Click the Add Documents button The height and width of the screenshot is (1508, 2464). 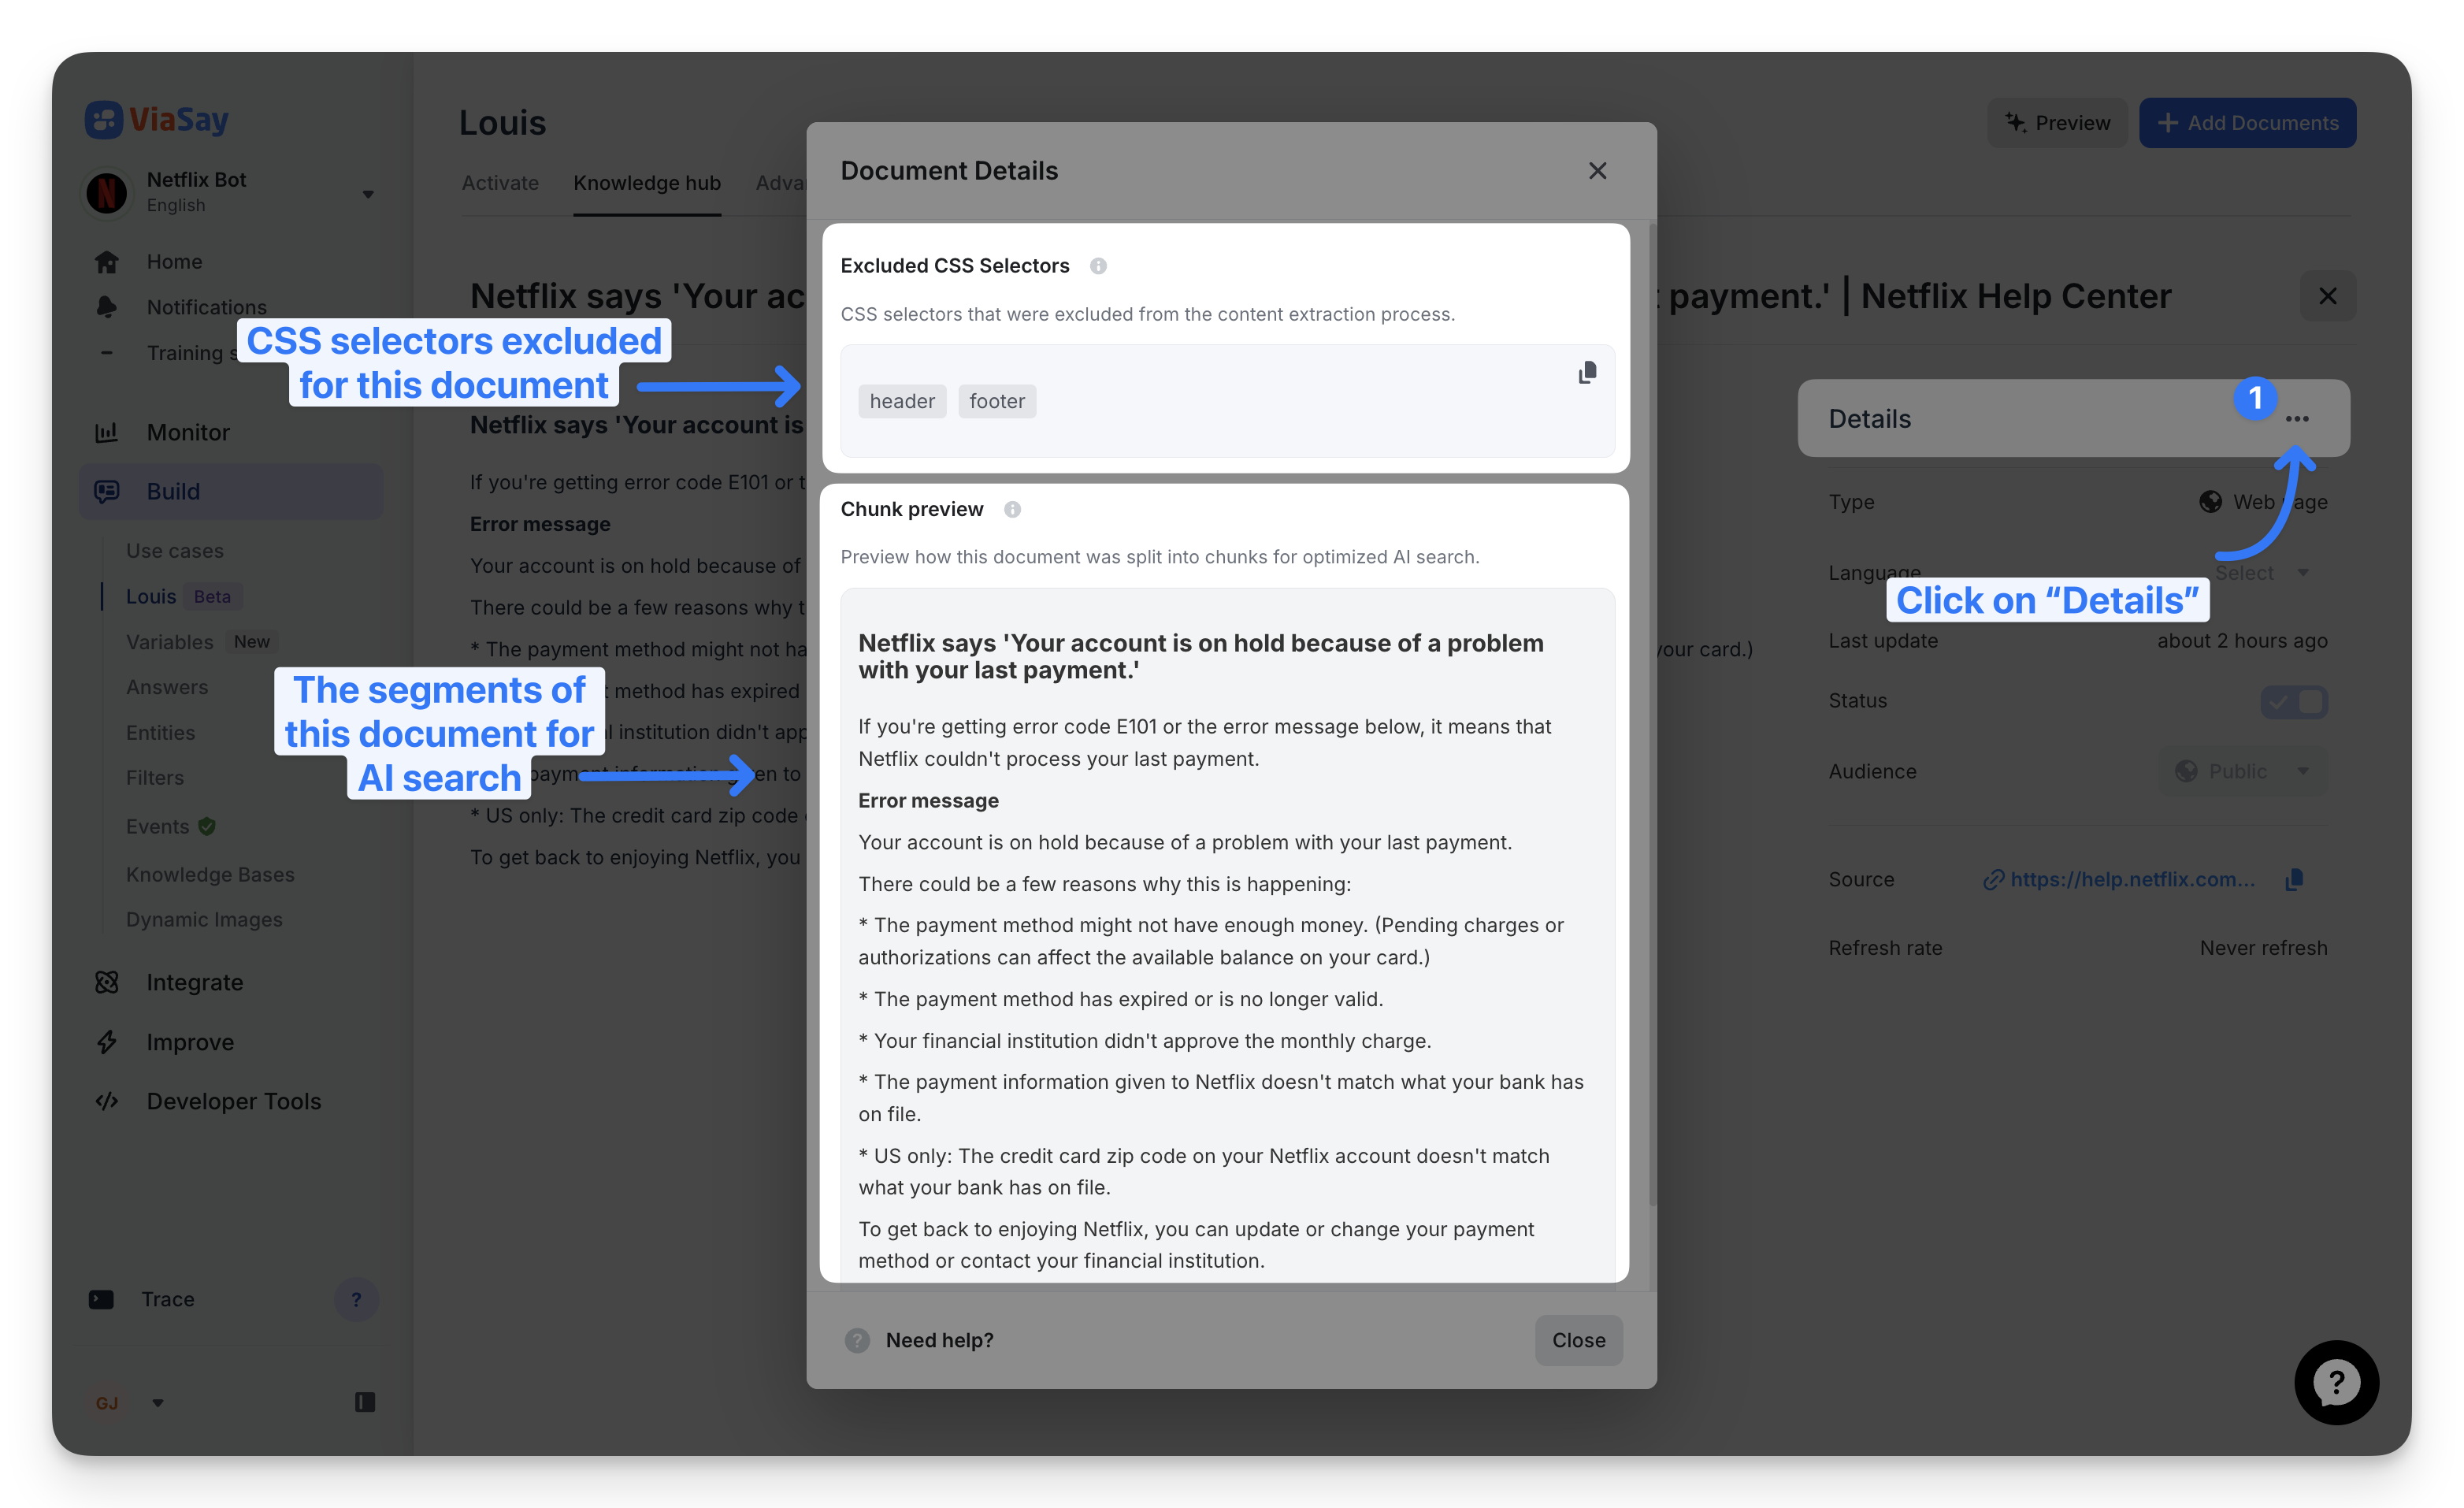pyautogui.click(x=2247, y=123)
